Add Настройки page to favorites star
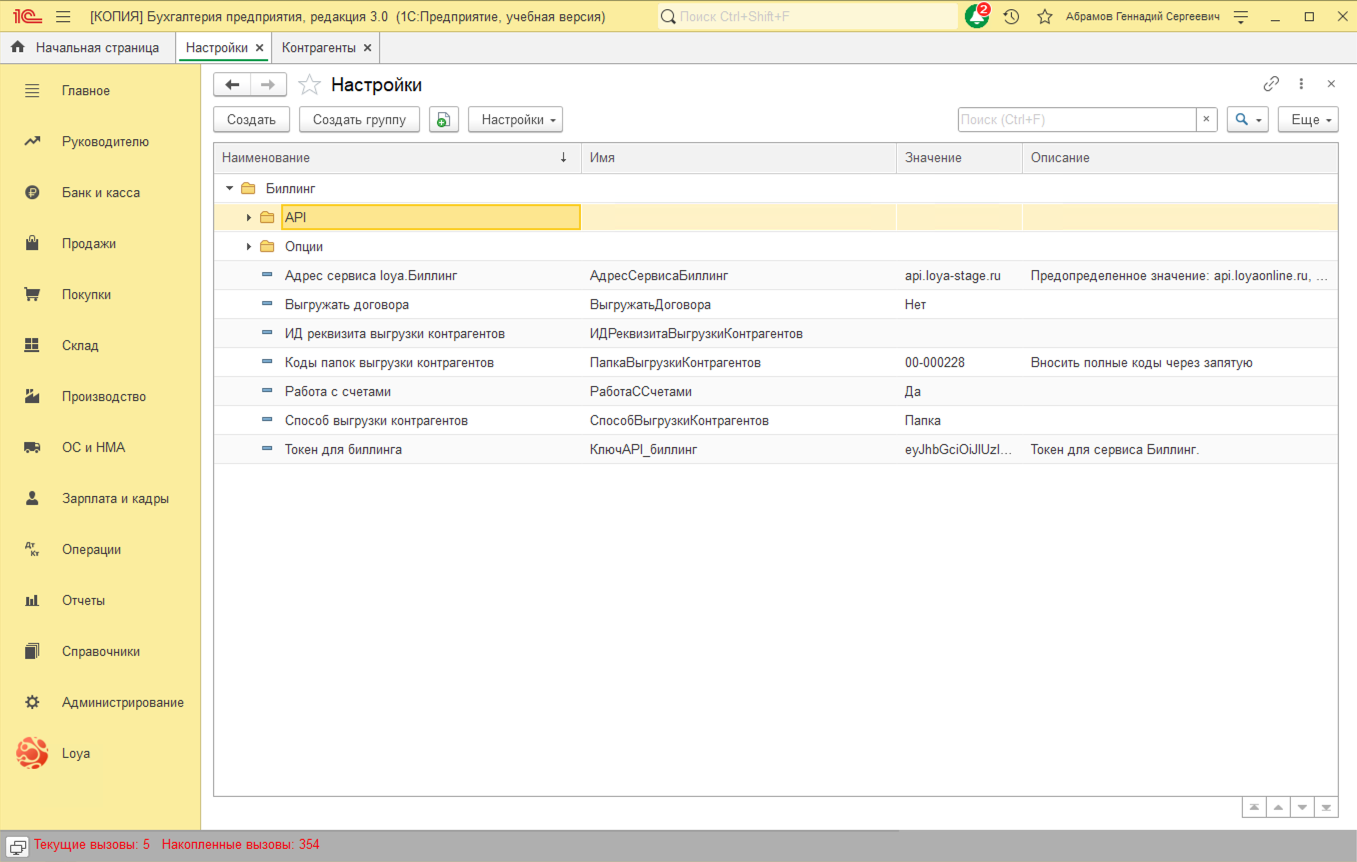 coord(310,85)
